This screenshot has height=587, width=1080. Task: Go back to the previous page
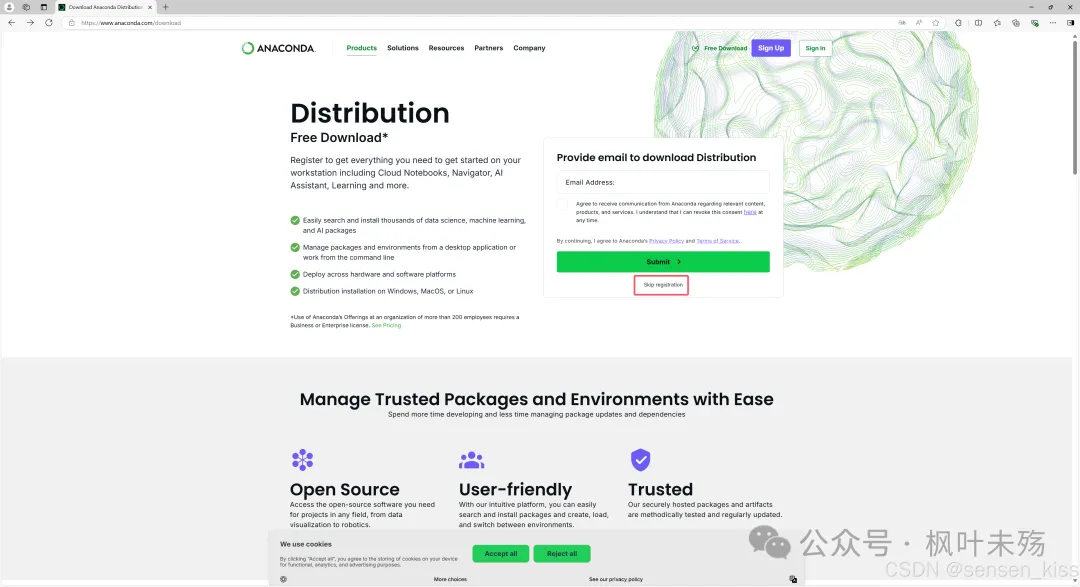coord(12,23)
